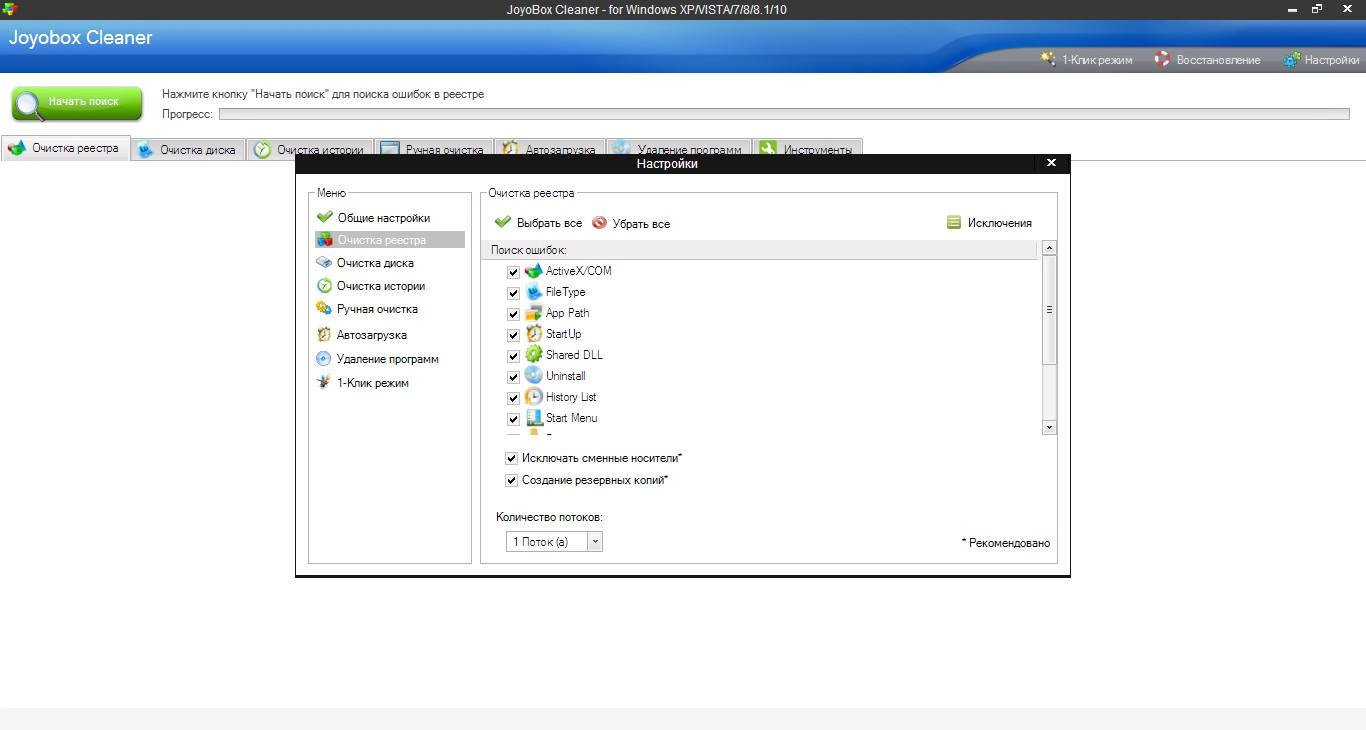Click the Поиск ошибок list header
Image resolution: width=1366 pixels, height=730 pixels.
click(x=759, y=250)
